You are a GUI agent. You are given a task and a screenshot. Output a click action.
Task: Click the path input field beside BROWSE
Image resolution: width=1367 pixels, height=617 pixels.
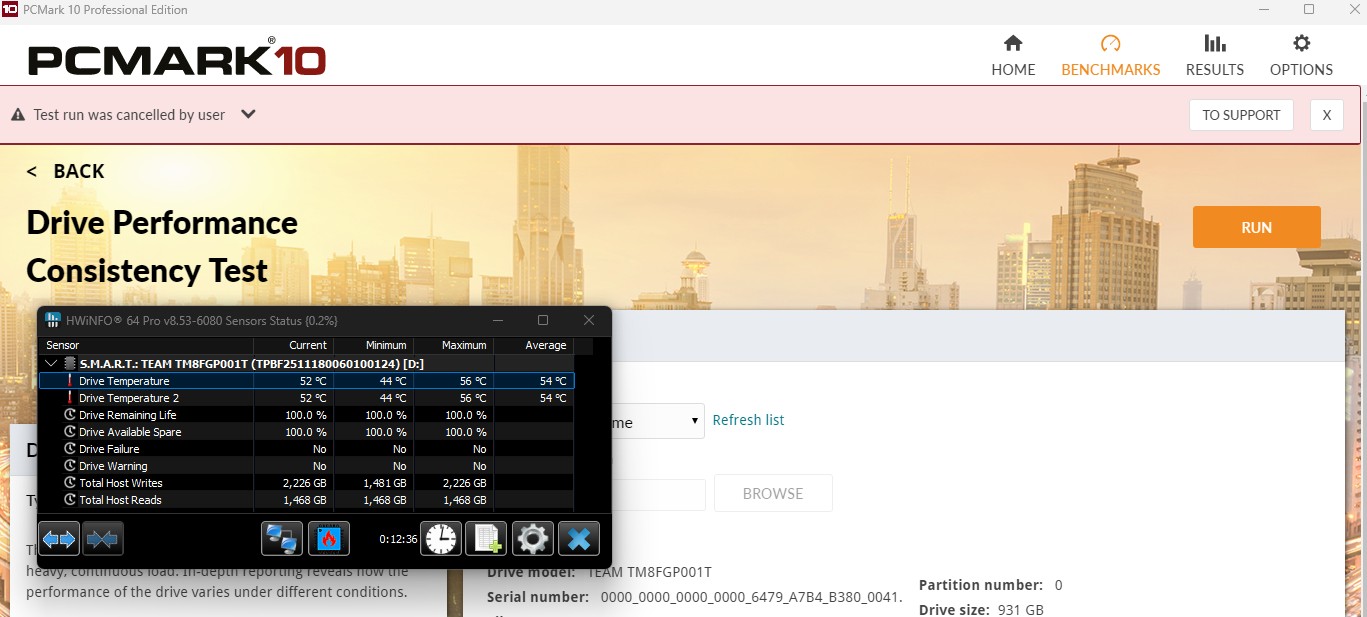pyautogui.click(x=658, y=494)
